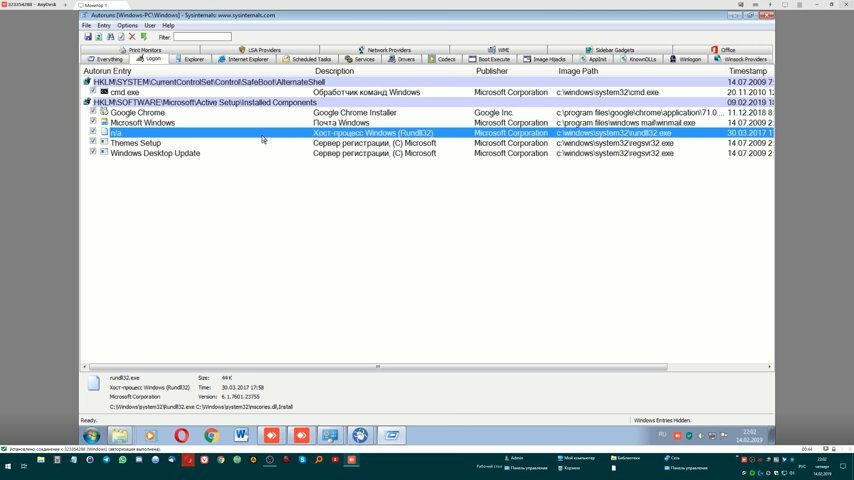Open the File menu
Screen dimensions: 854x480
[x=87, y=26]
